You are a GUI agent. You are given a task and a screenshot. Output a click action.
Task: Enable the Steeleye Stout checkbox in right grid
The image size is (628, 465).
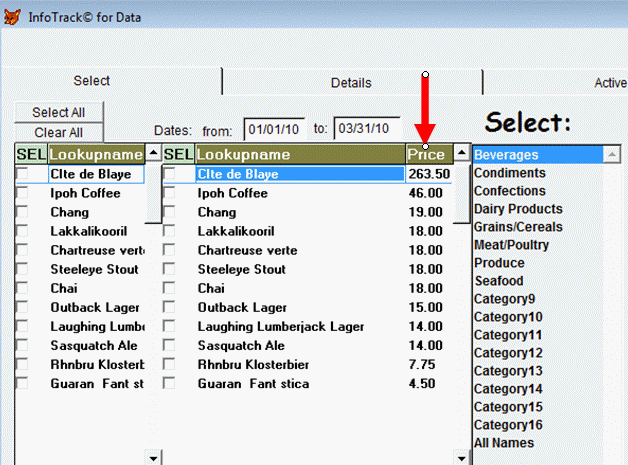pyautogui.click(x=170, y=269)
